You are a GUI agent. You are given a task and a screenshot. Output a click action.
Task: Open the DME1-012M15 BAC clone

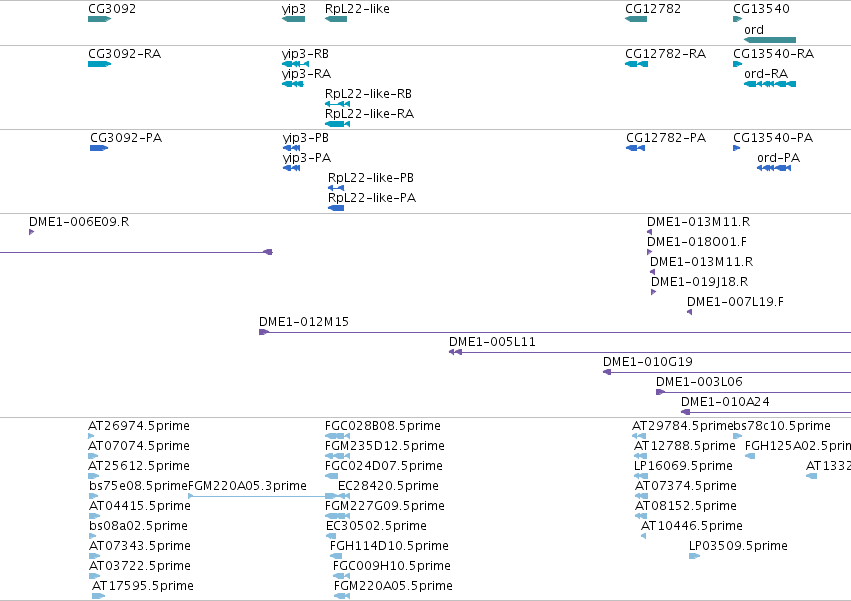555,332
